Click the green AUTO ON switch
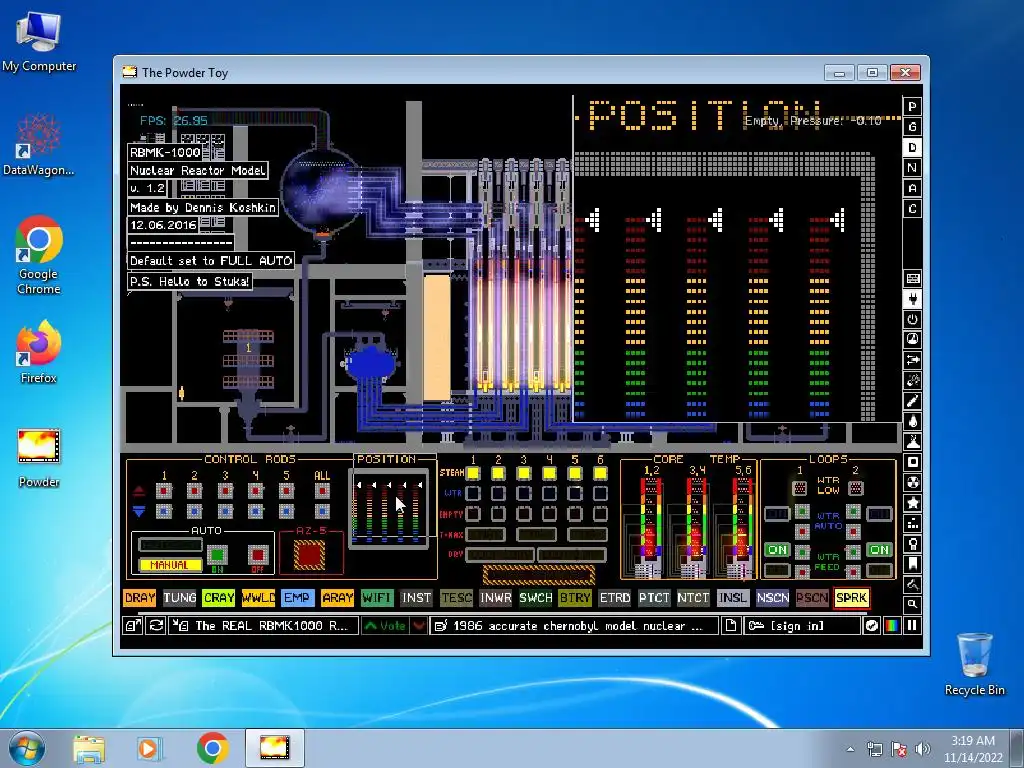Image resolution: width=1024 pixels, height=768 pixels. pos(217,556)
